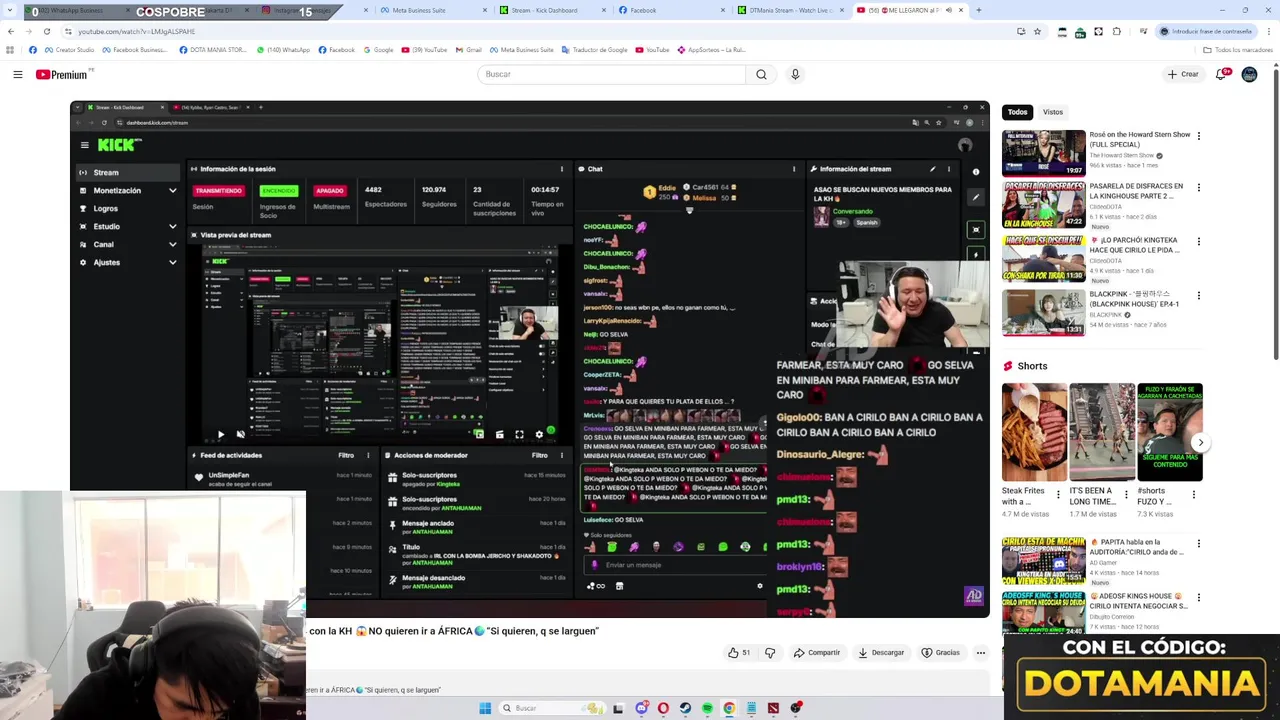The width and height of the screenshot is (1280, 720).
Task: Dislike the video with thumbs down
Action: [770, 653]
